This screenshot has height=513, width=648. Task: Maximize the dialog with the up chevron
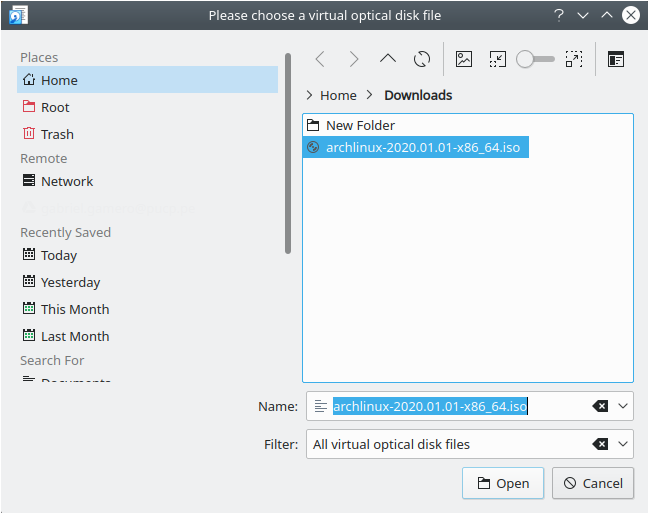tap(607, 16)
